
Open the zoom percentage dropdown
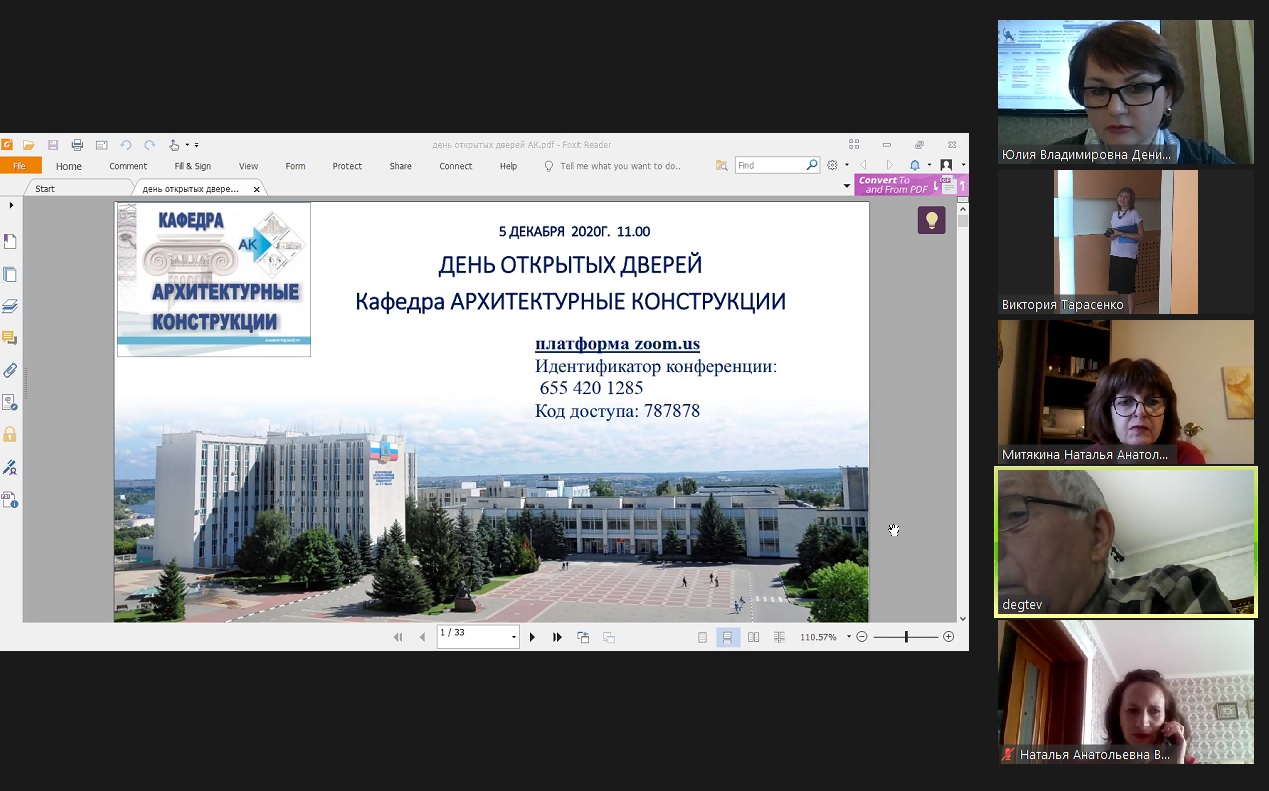(849, 637)
